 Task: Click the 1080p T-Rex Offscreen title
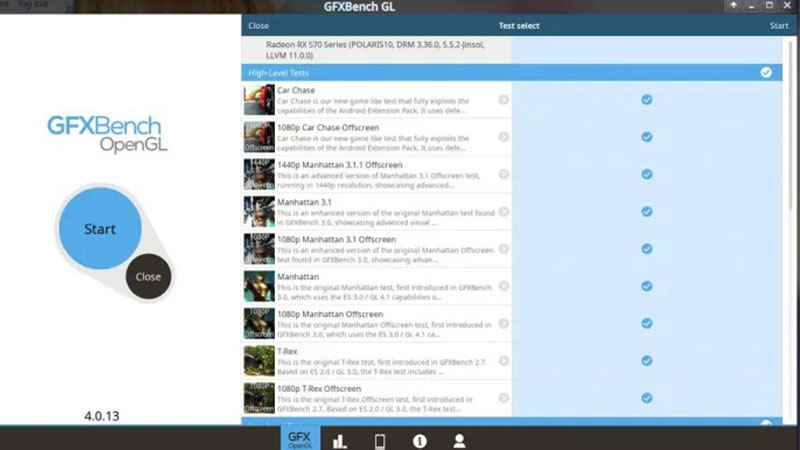319,388
